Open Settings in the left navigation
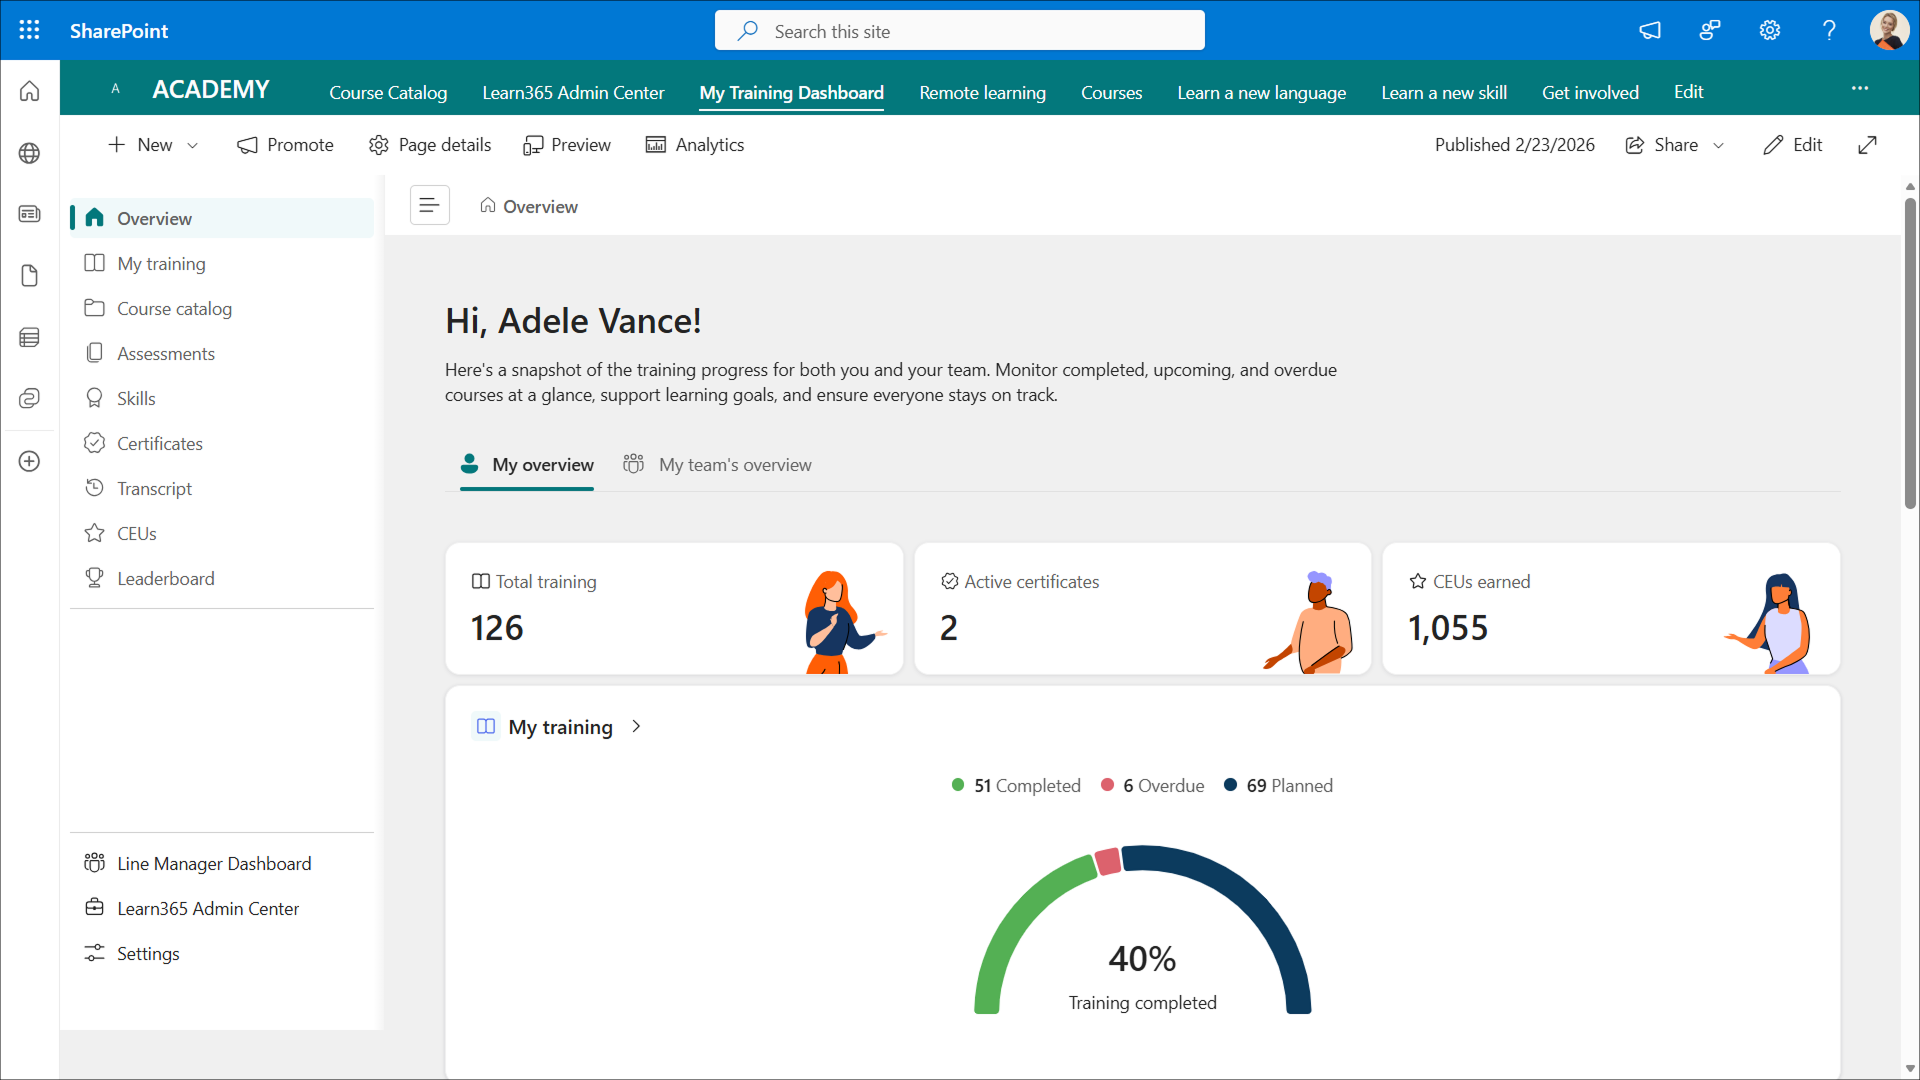The height and width of the screenshot is (1080, 1920). tap(222, 953)
